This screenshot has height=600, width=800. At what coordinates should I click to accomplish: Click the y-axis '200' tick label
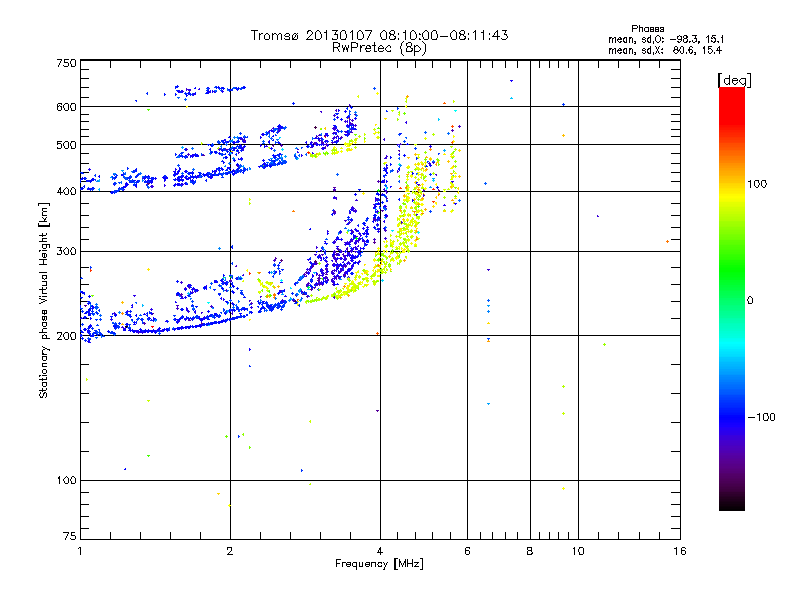(x=66, y=336)
